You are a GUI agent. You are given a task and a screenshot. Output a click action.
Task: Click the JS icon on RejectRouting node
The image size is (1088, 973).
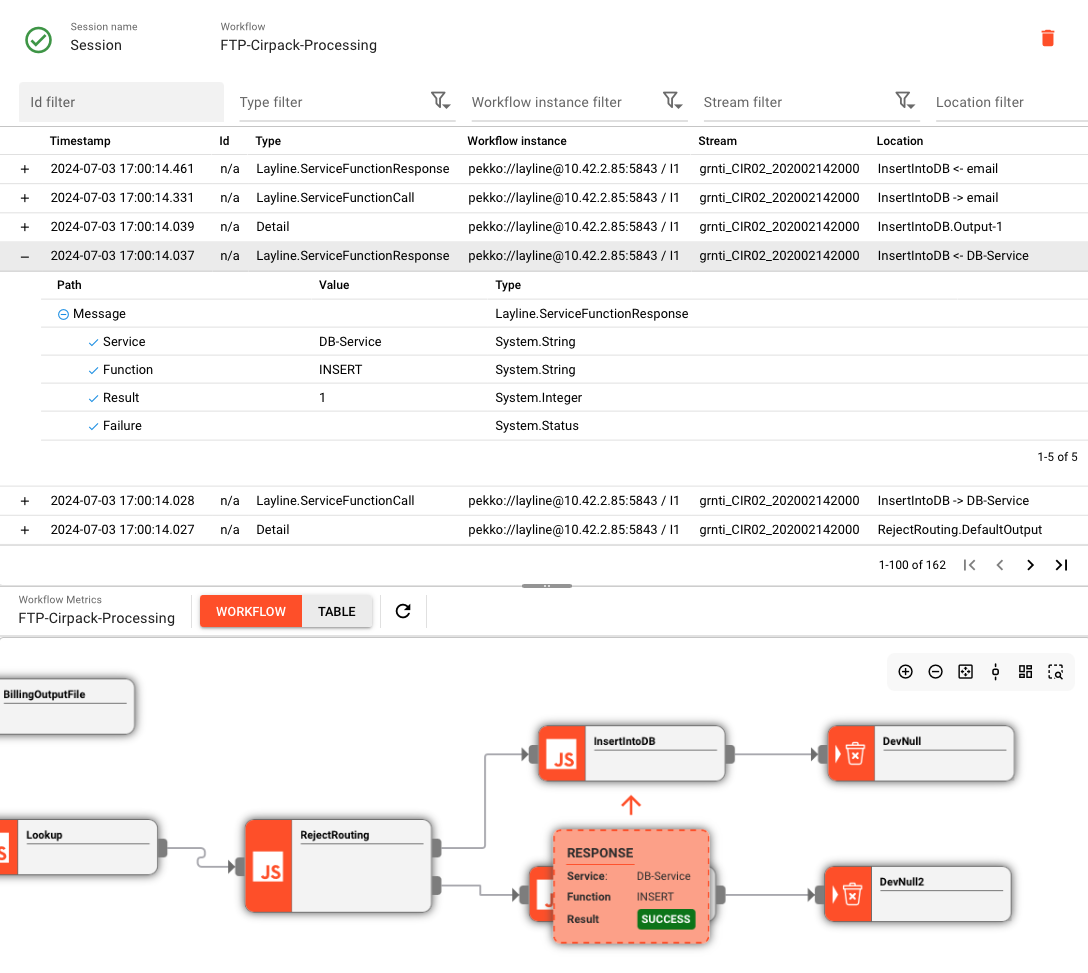coord(269,866)
